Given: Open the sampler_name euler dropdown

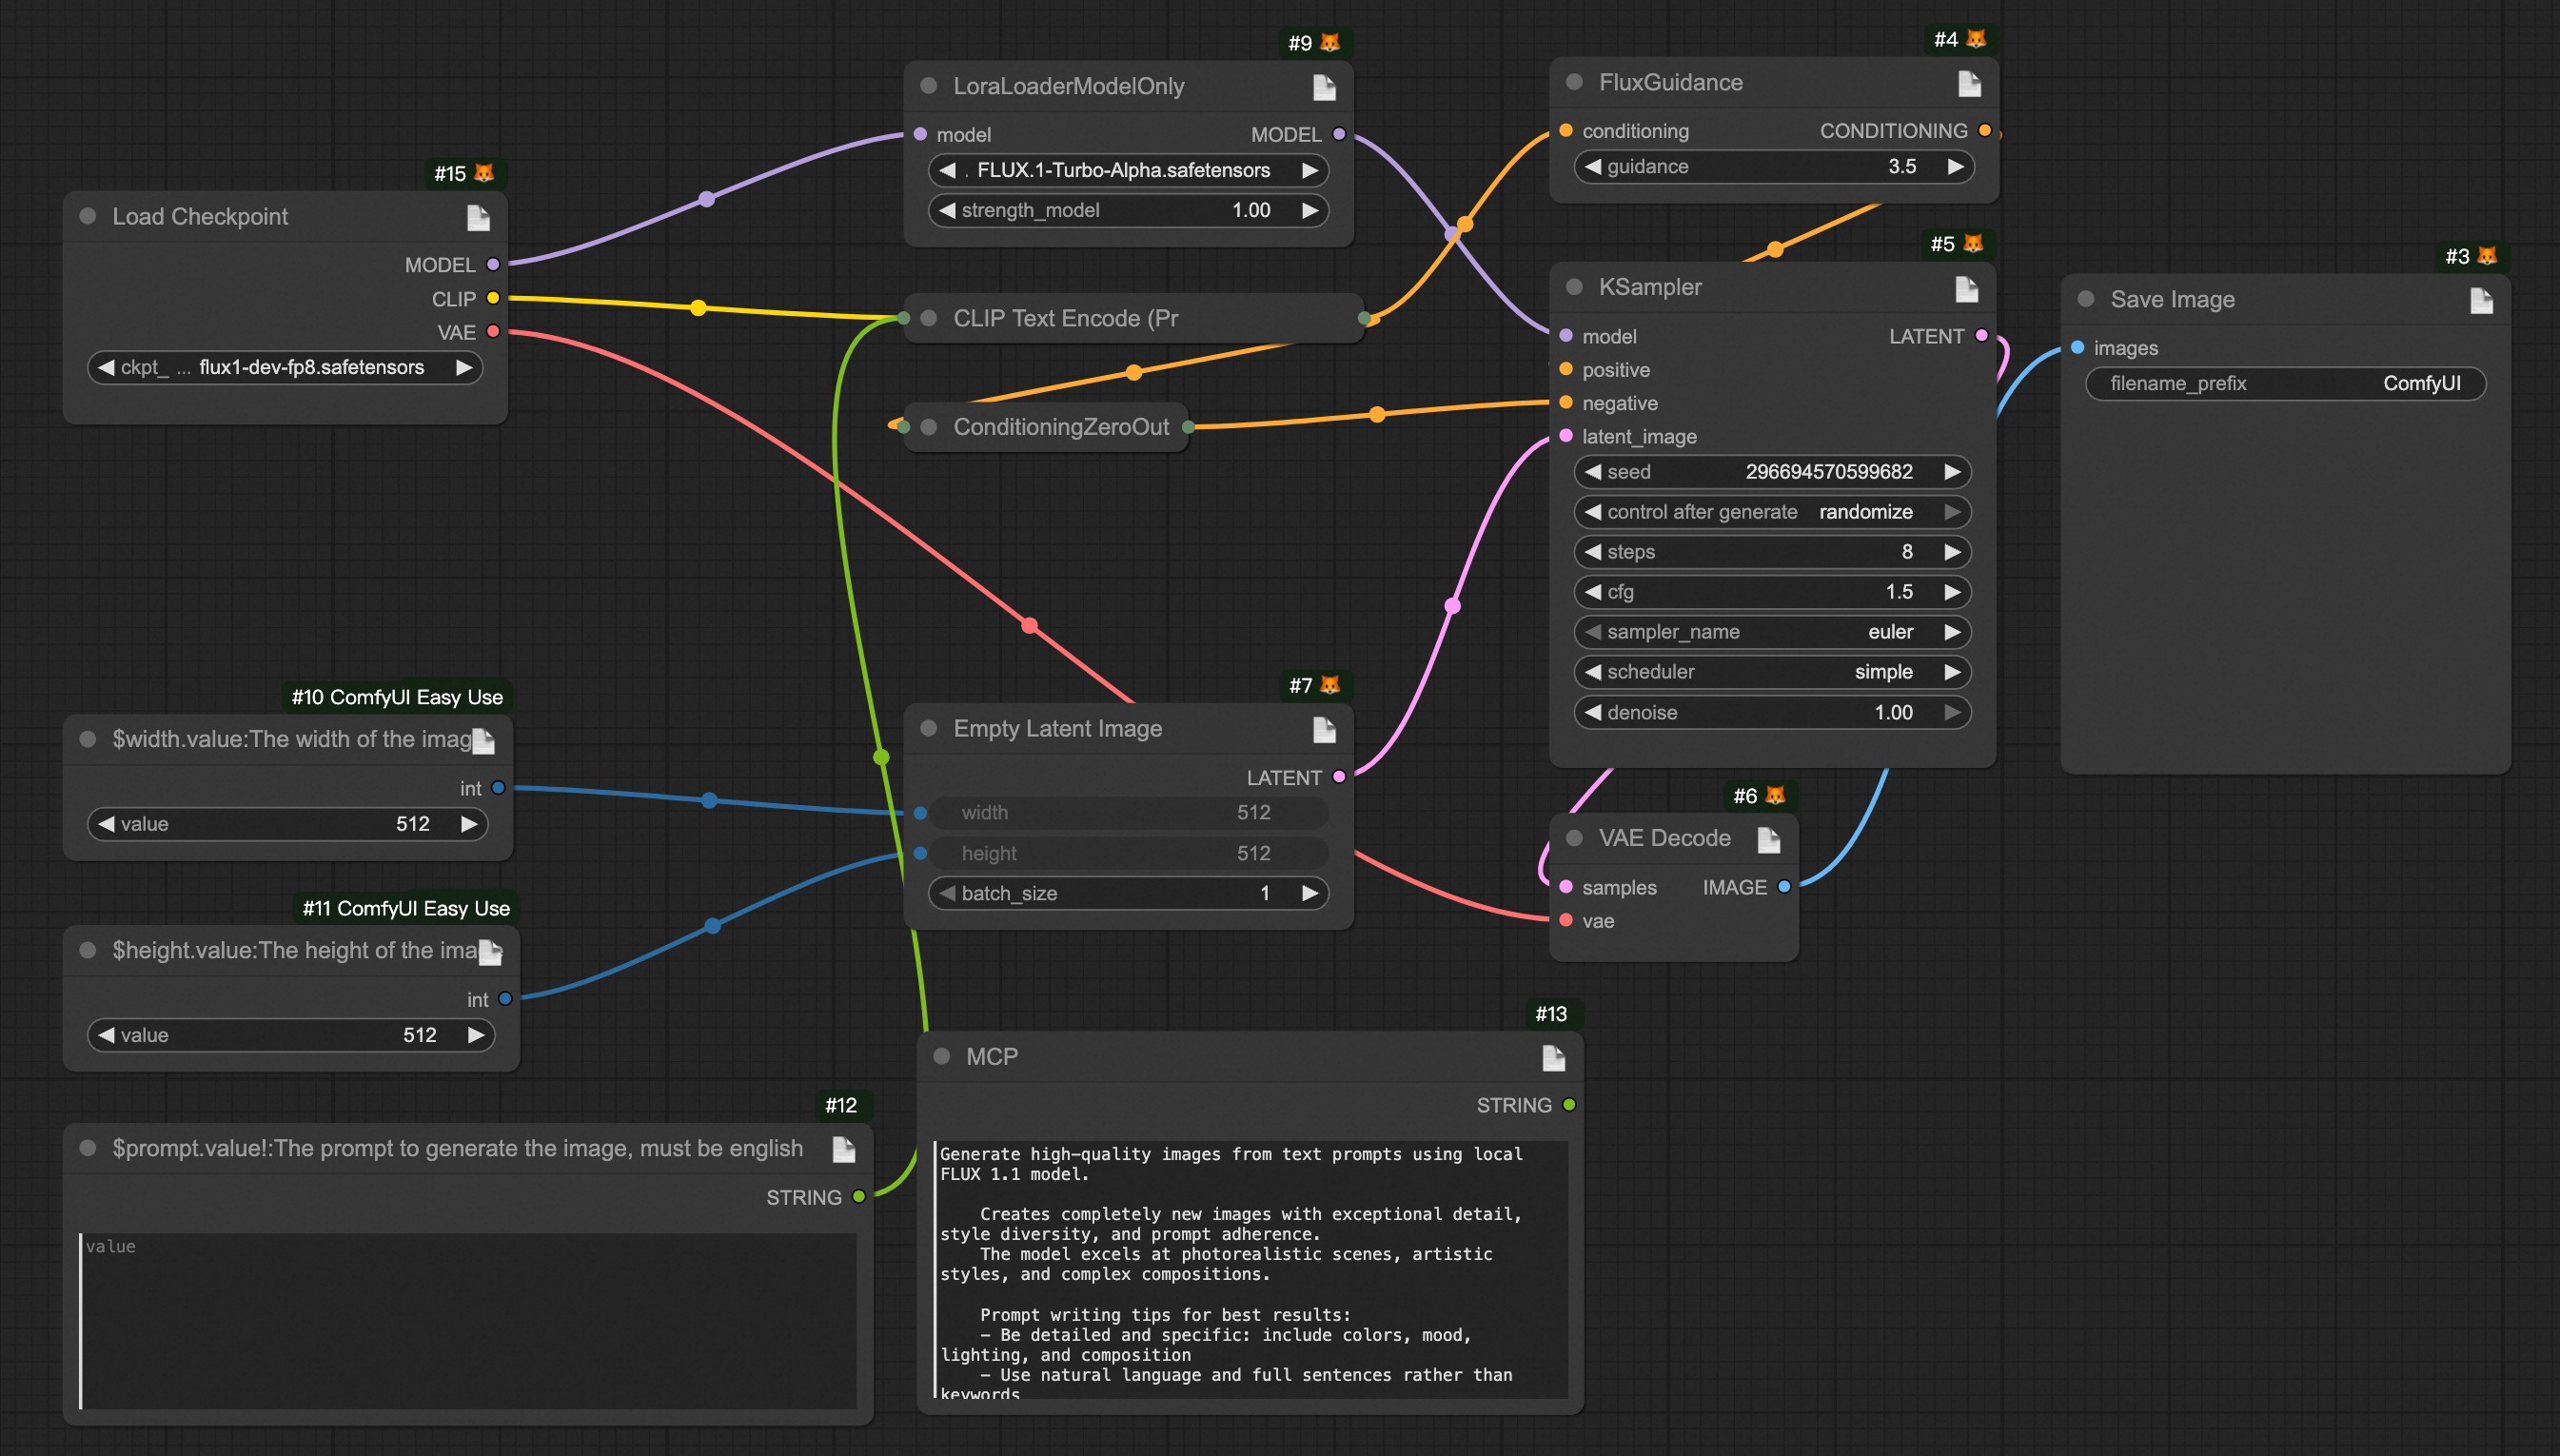Looking at the screenshot, I should tap(1770, 632).
